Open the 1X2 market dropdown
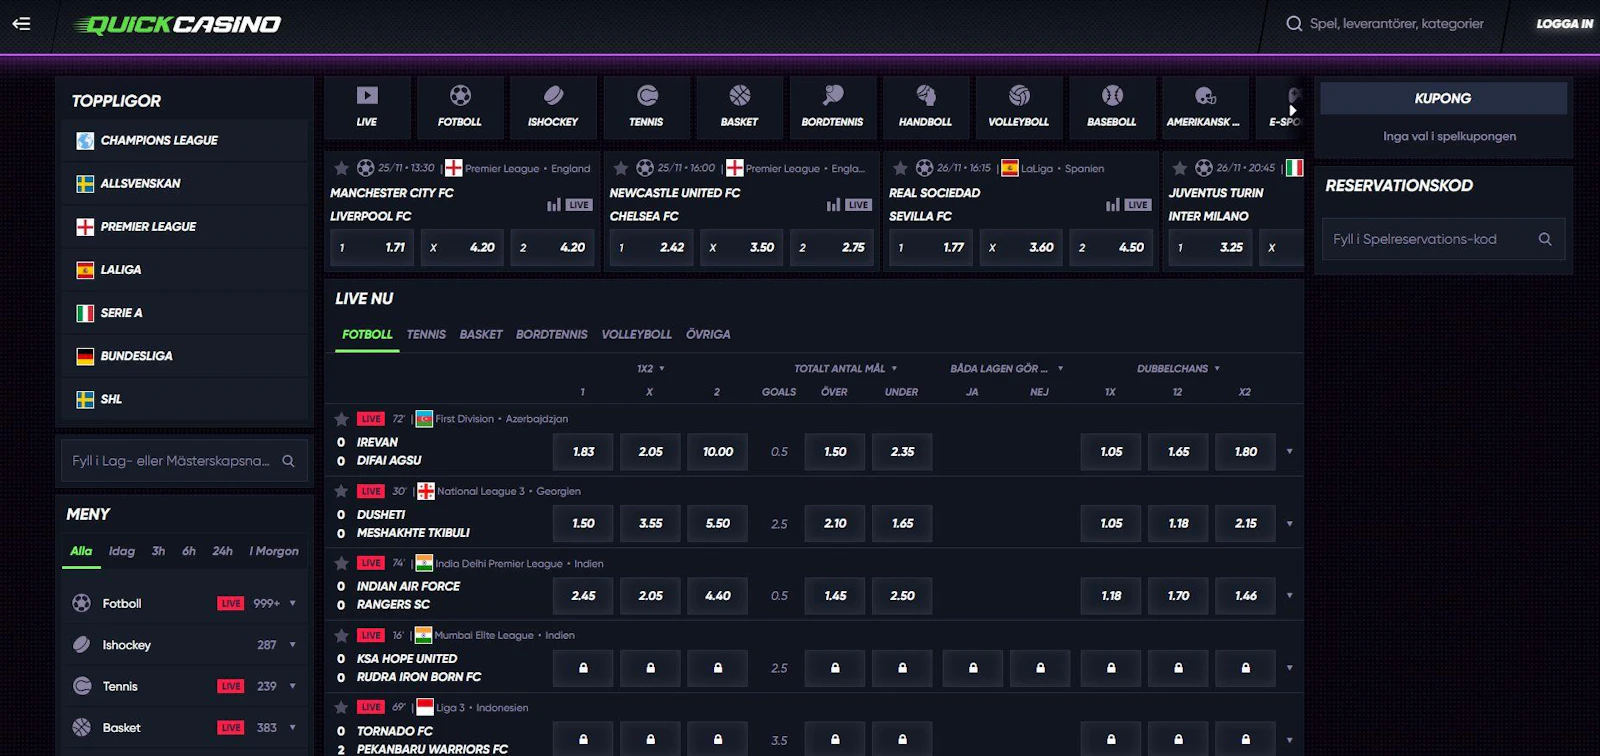 pyautogui.click(x=651, y=369)
